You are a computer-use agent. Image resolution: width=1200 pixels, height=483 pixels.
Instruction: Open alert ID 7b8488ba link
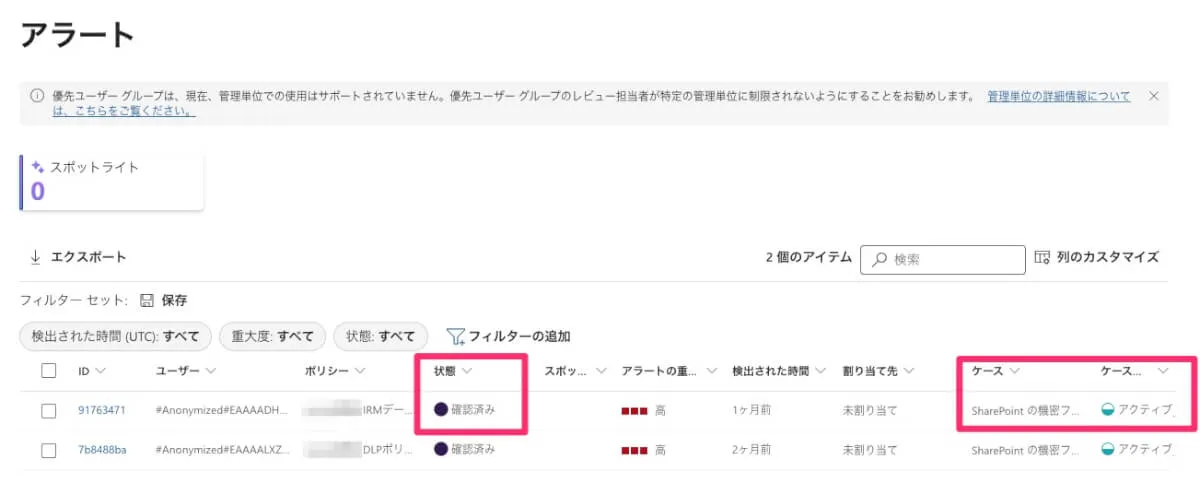coord(102,450)
